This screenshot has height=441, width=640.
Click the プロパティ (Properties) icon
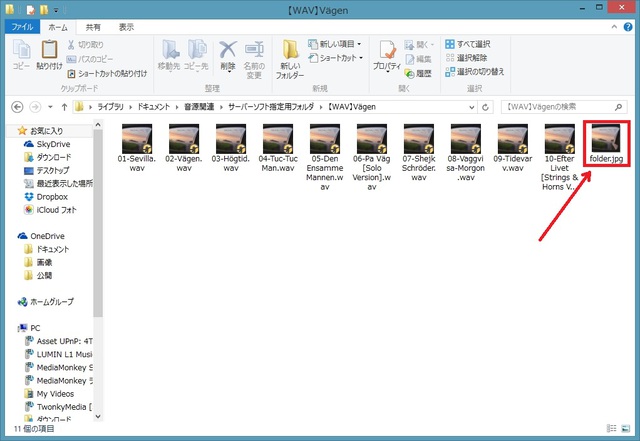[386, 55]
